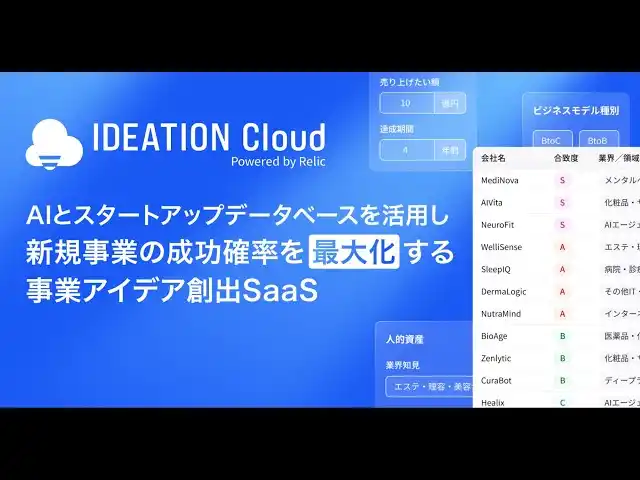
Task: Click the A grade badge for DermaLogic
Action: pyautogui.click(x=562, y=291)
